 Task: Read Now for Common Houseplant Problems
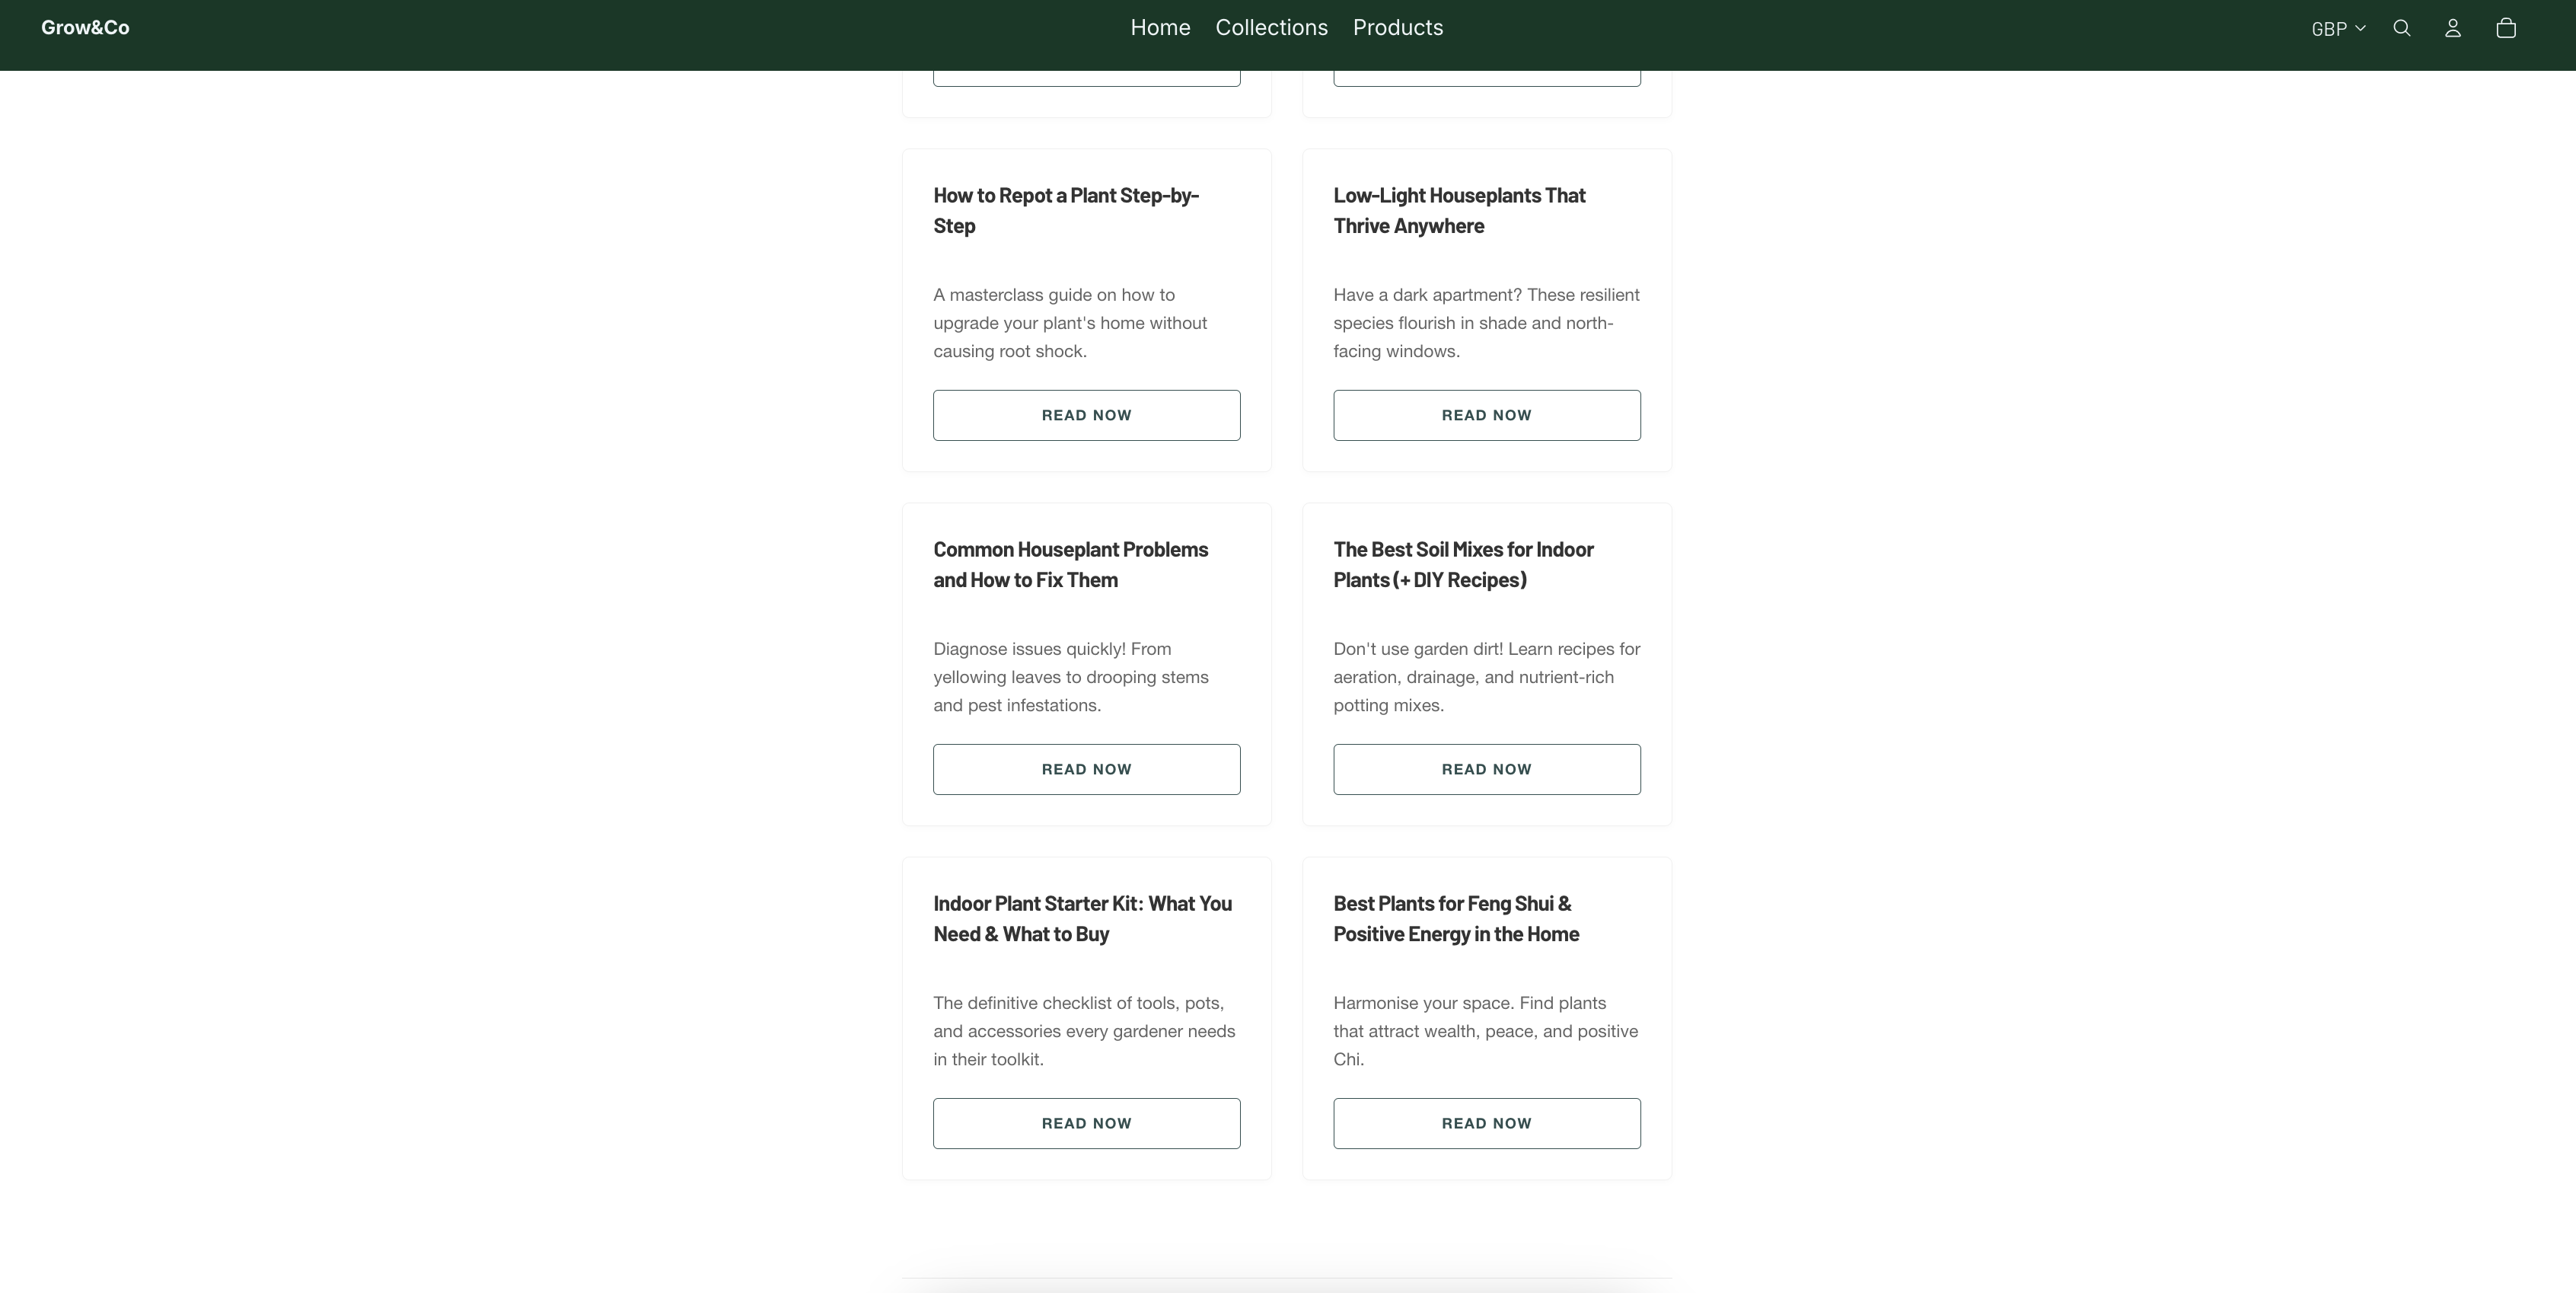point(1086,769)
